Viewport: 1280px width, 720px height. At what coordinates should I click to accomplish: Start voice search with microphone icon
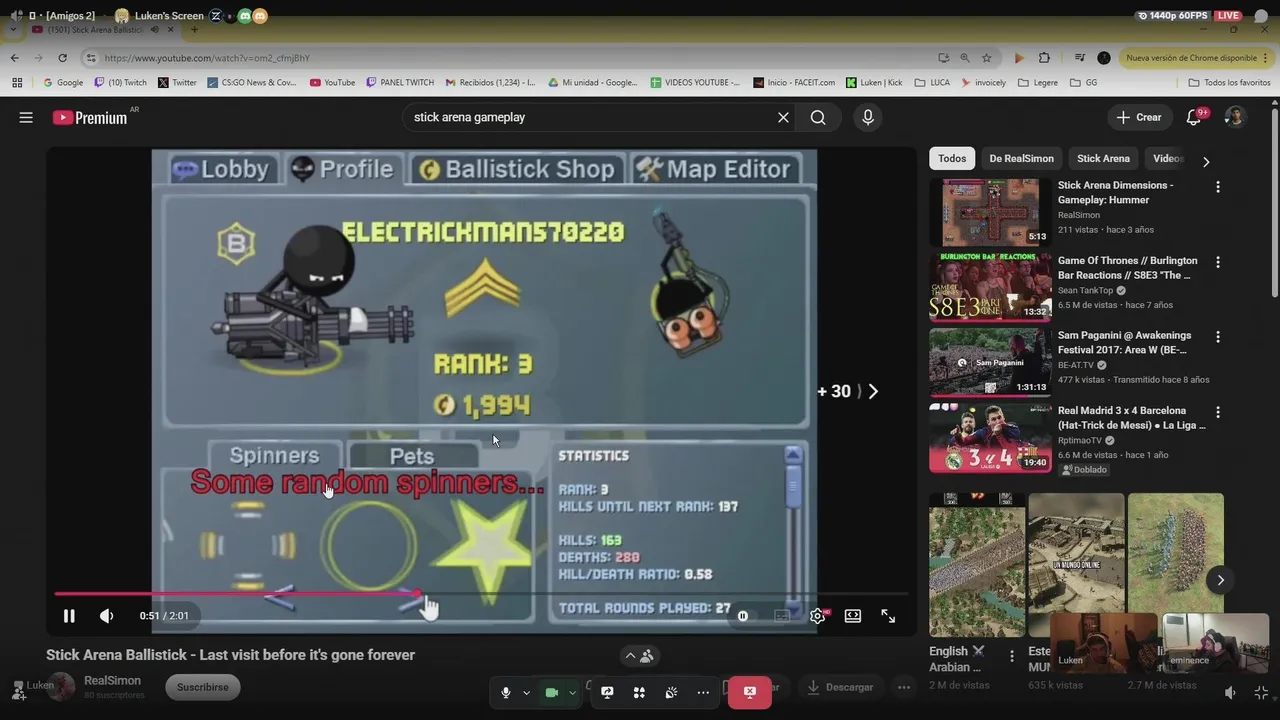pyautogui.click(x=867, y=117)
